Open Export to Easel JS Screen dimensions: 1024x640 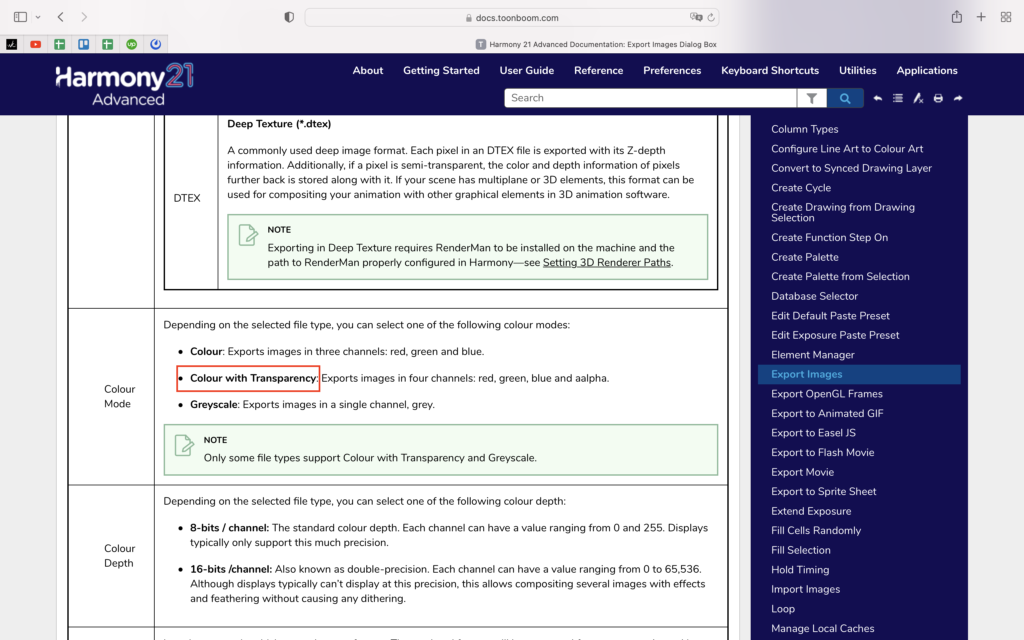pyautogui.click(x=813, y=433)
